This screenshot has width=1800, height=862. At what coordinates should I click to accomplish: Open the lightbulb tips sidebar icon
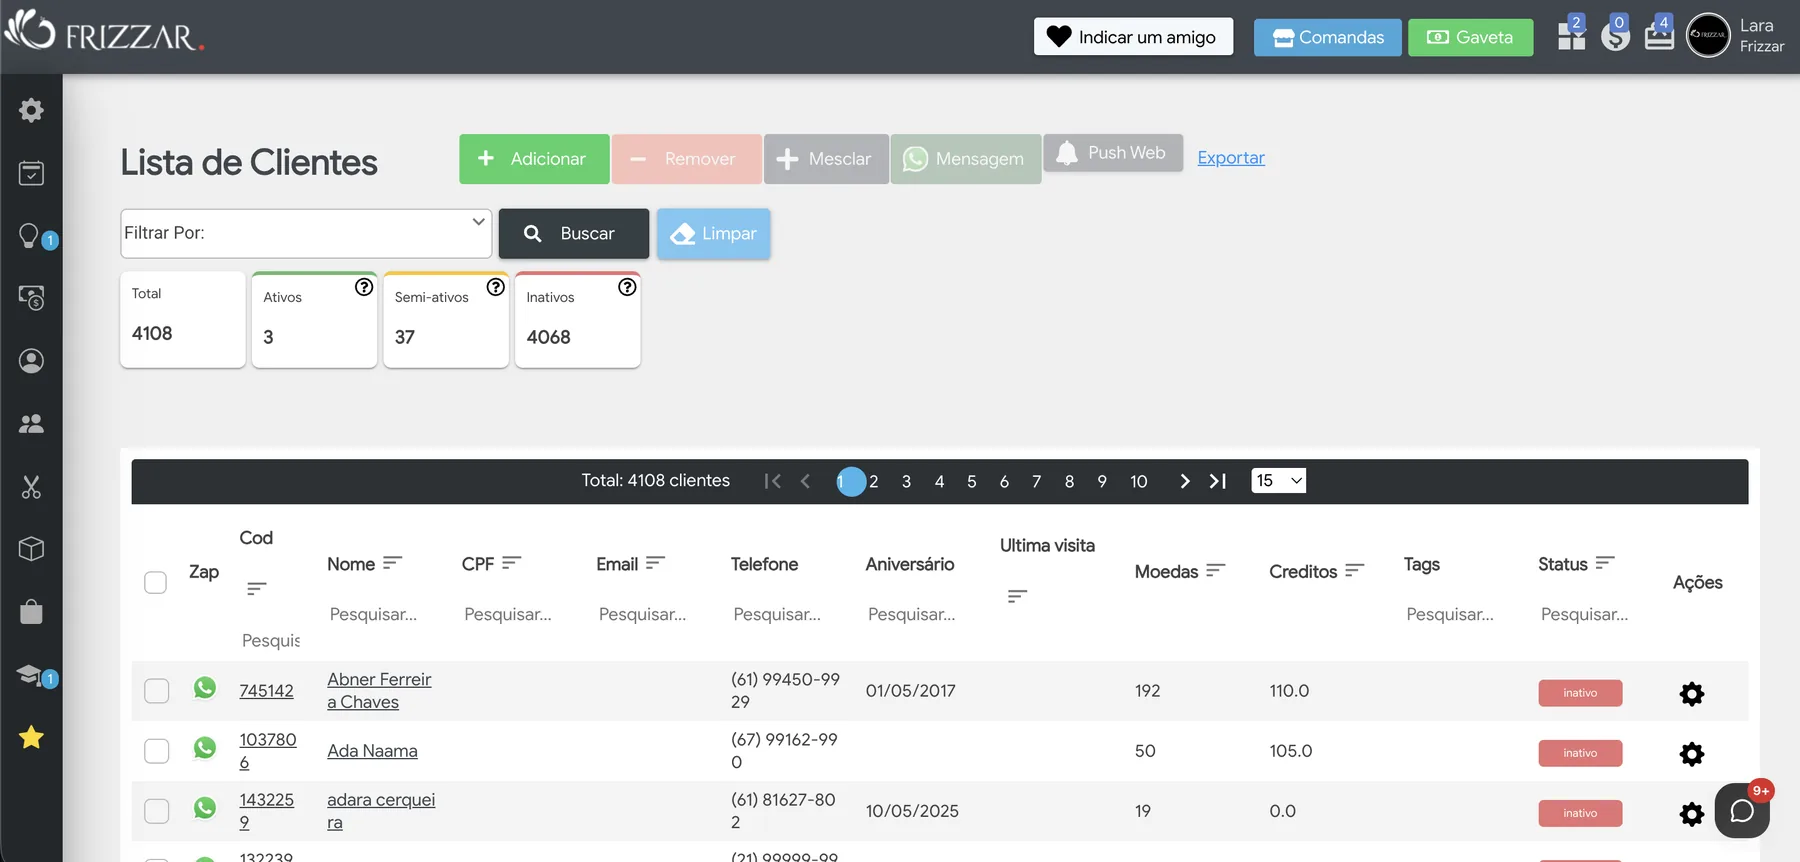pyautogui.click(x=30, y=236)
